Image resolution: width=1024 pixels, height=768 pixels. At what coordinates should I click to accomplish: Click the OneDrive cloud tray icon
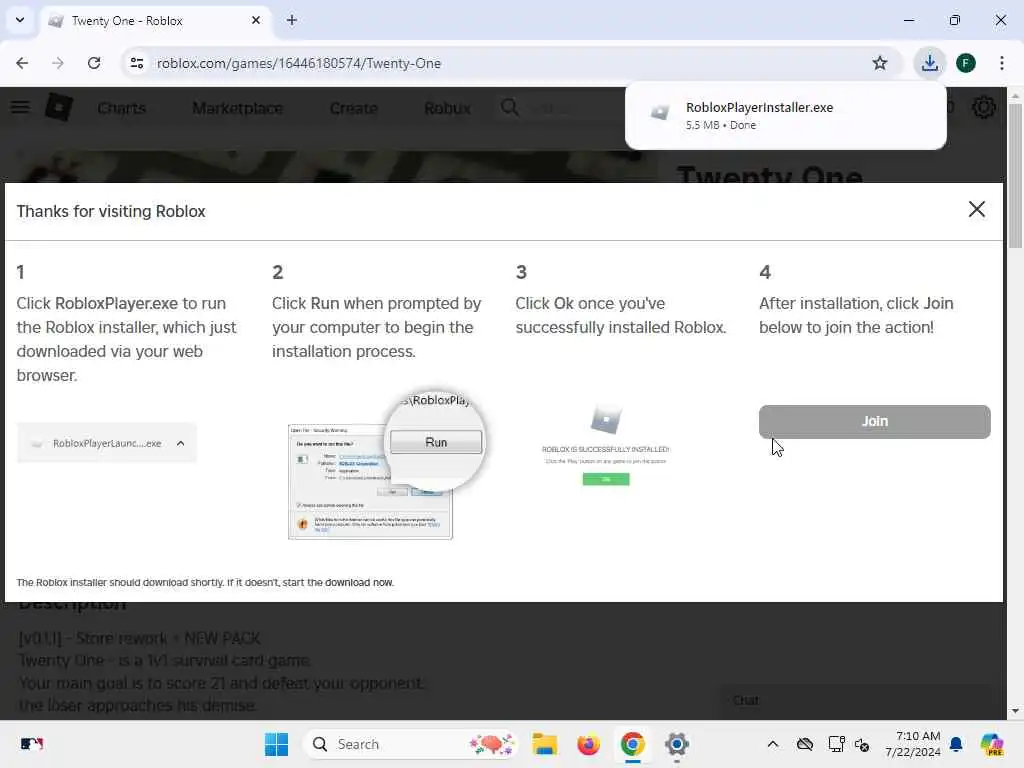(x=805, y=744)
